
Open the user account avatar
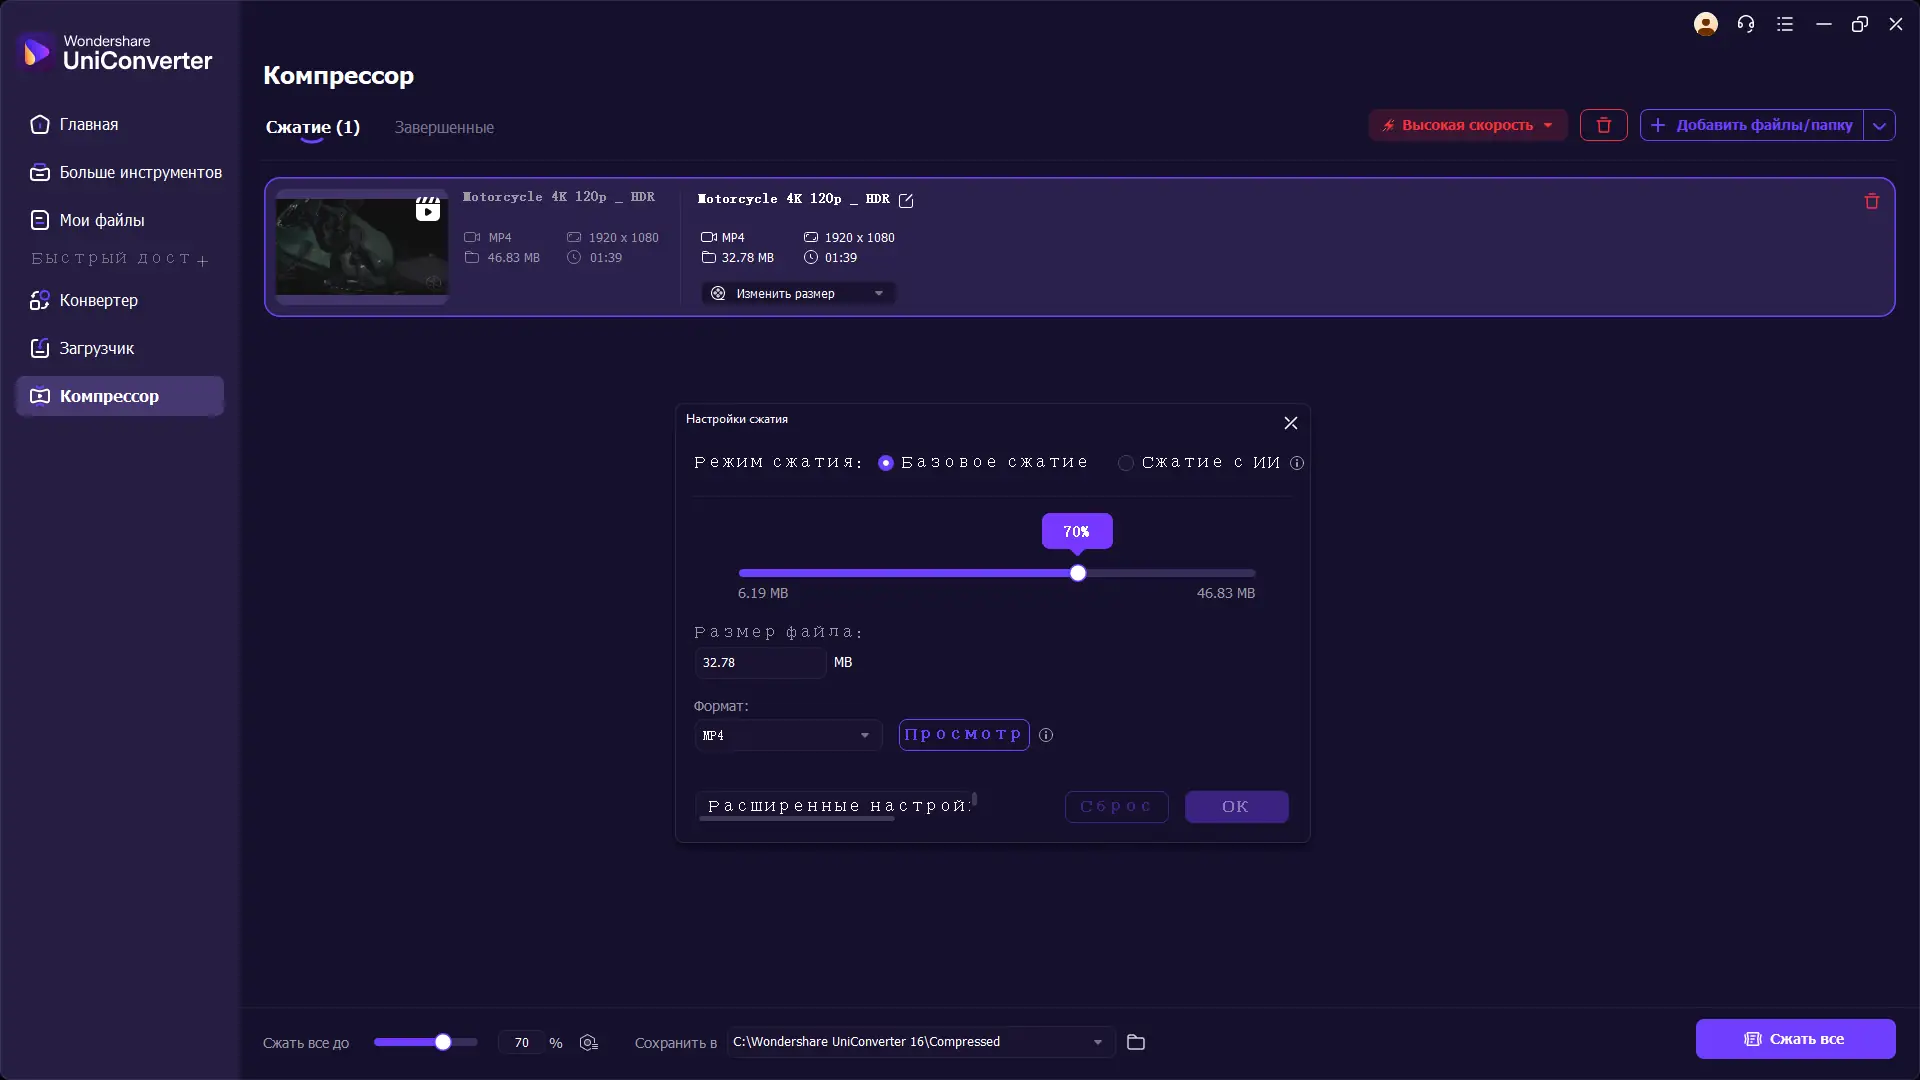[1706, 24]
